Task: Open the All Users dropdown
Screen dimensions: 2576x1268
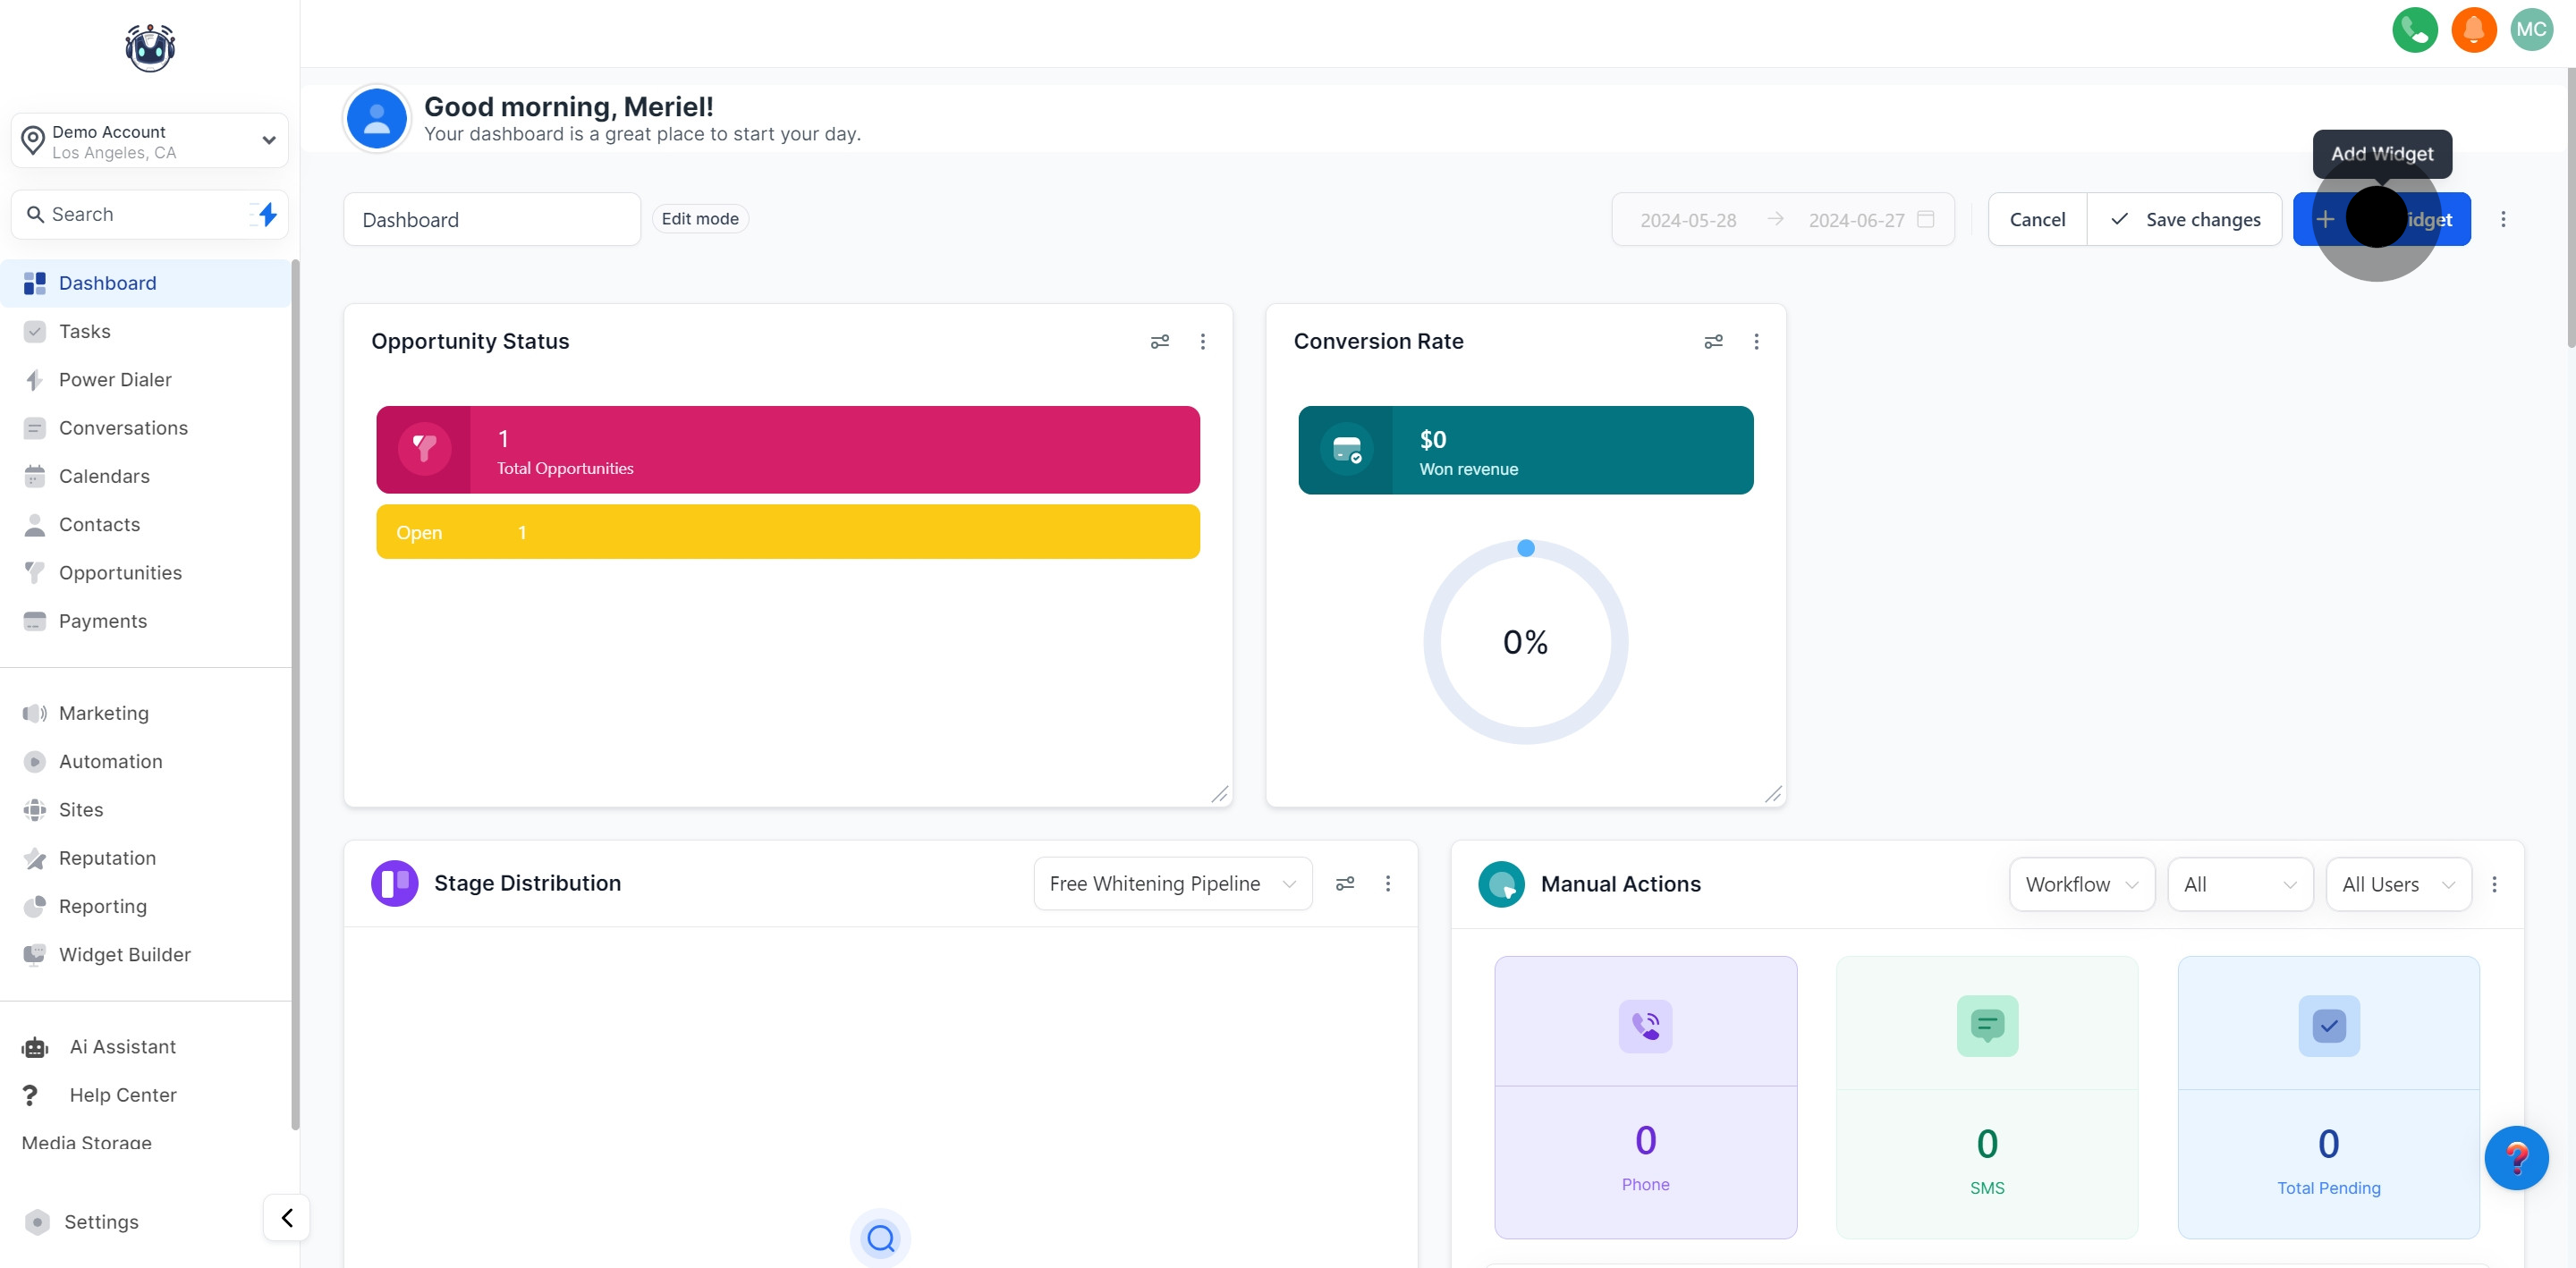Action: (x=2398, y=884)
